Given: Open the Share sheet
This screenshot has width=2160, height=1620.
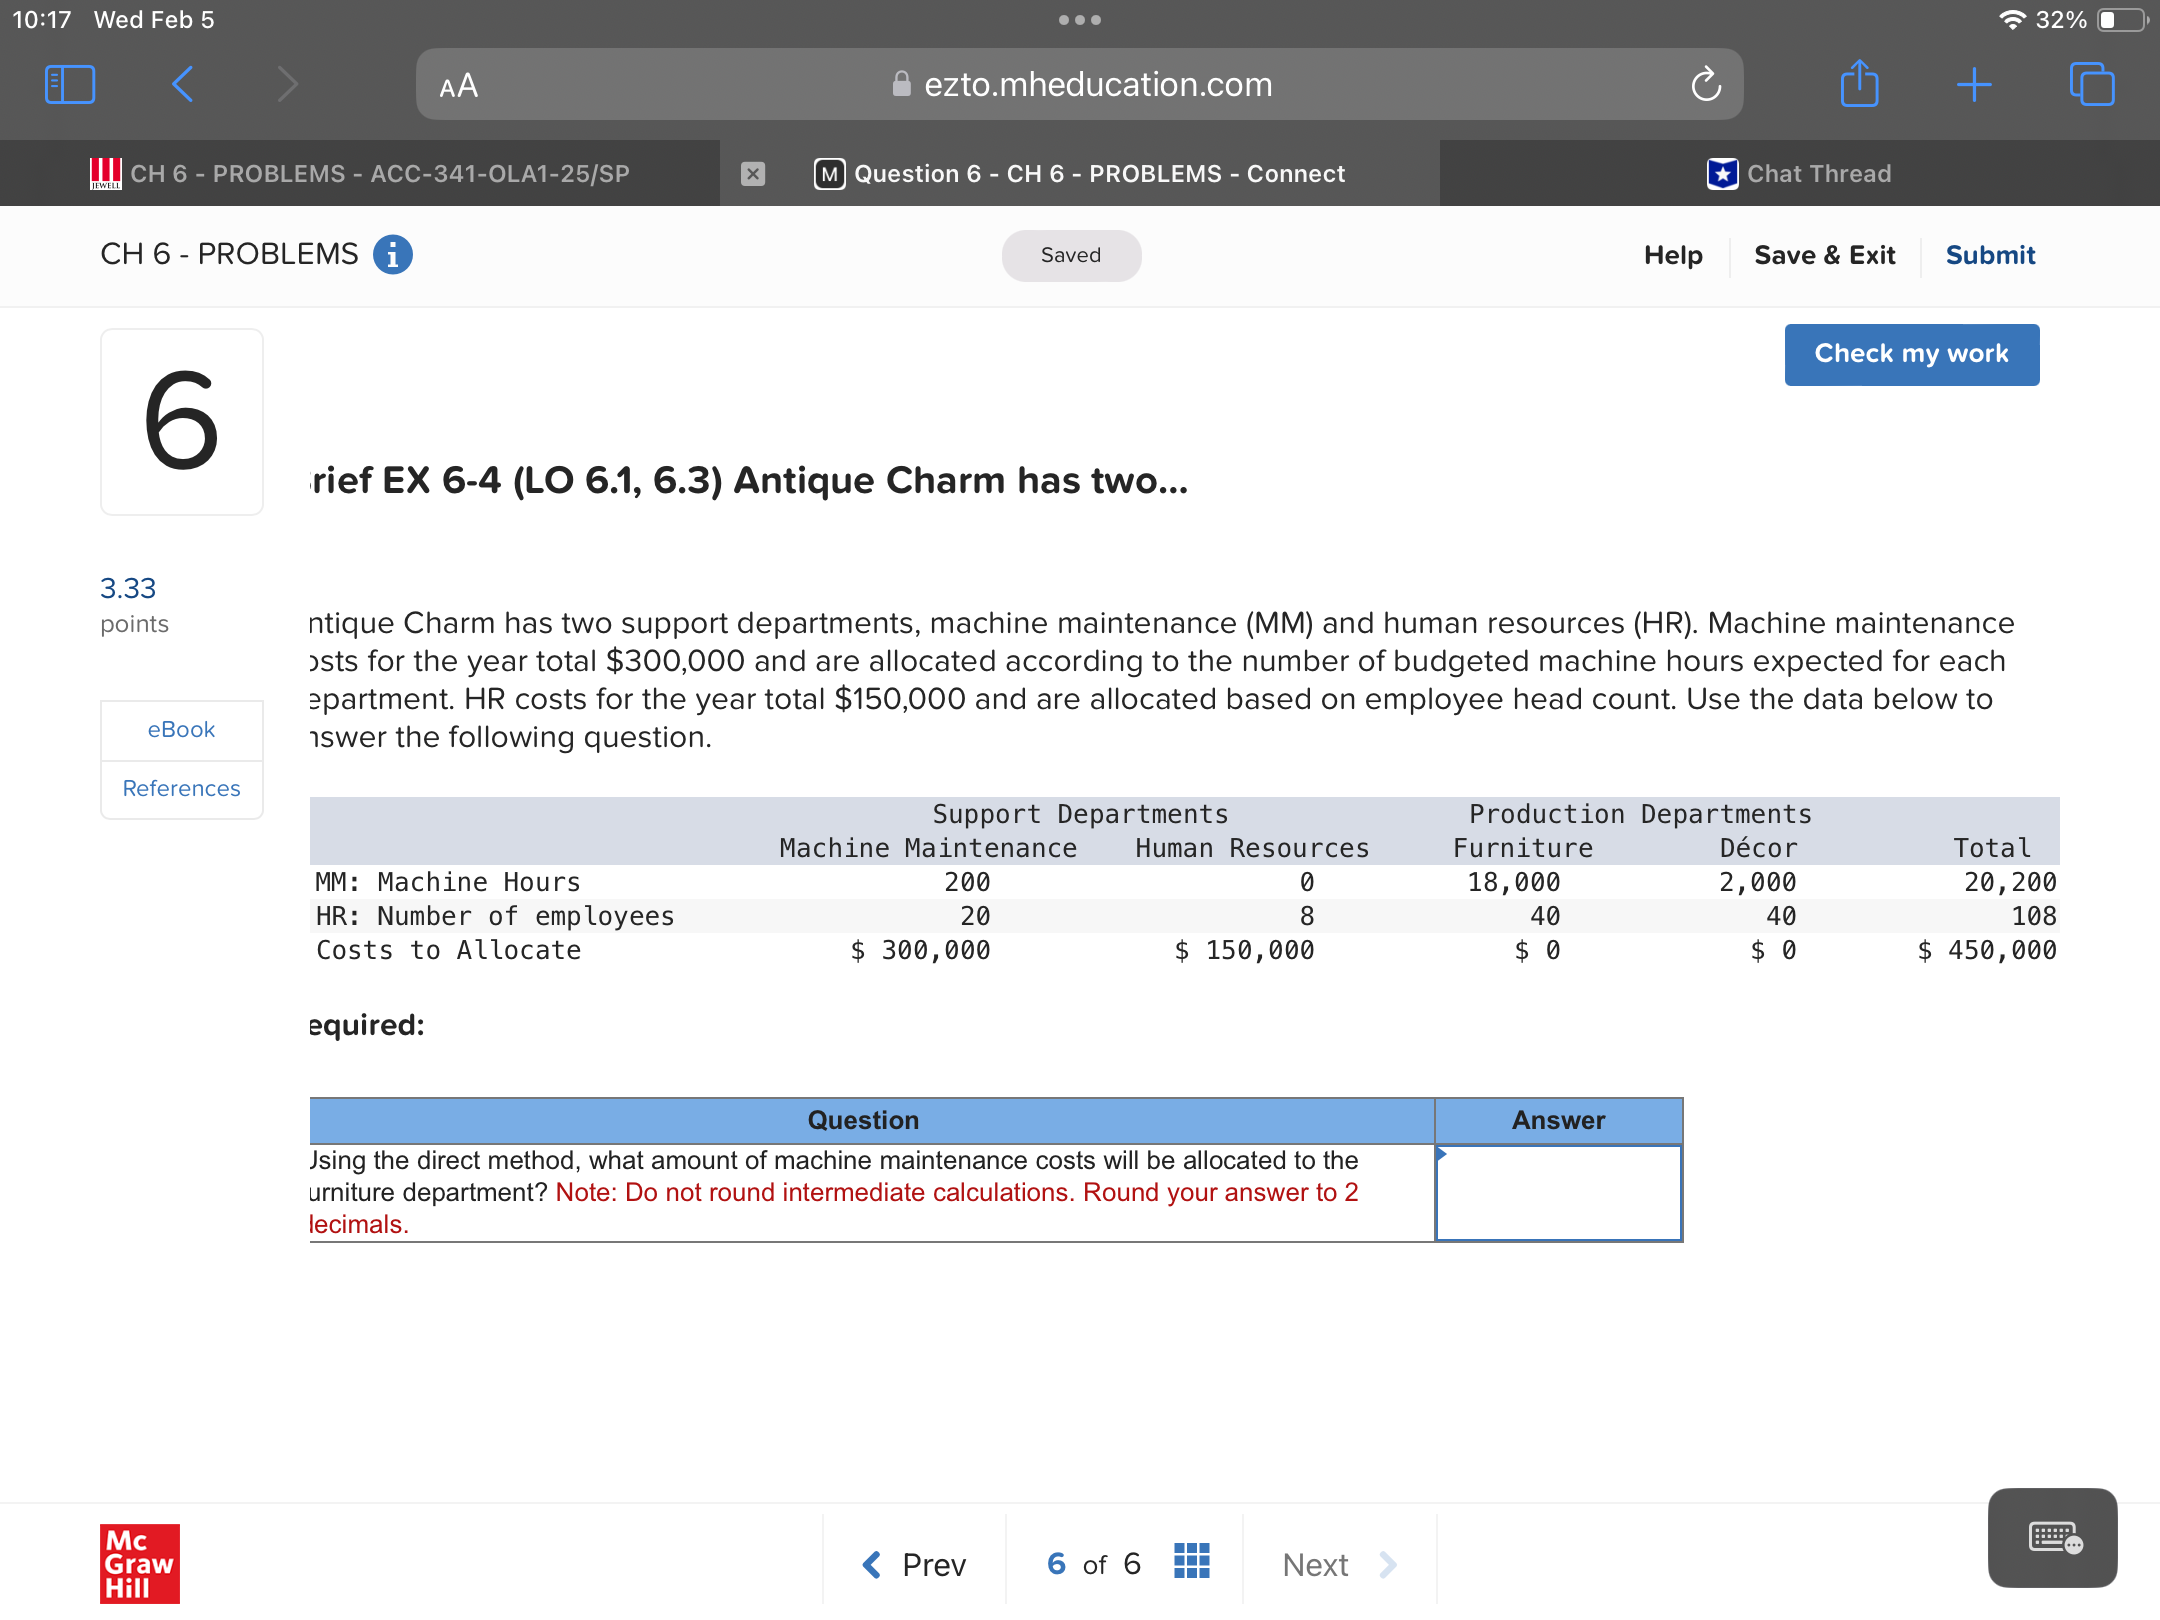Looking at the screenshot, I should (1859, 84).
